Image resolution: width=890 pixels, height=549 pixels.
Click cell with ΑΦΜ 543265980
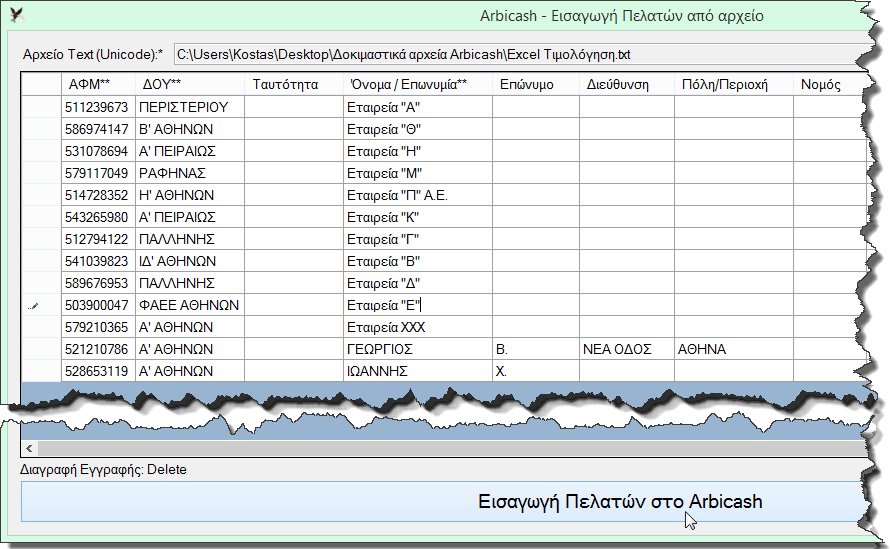98,217
